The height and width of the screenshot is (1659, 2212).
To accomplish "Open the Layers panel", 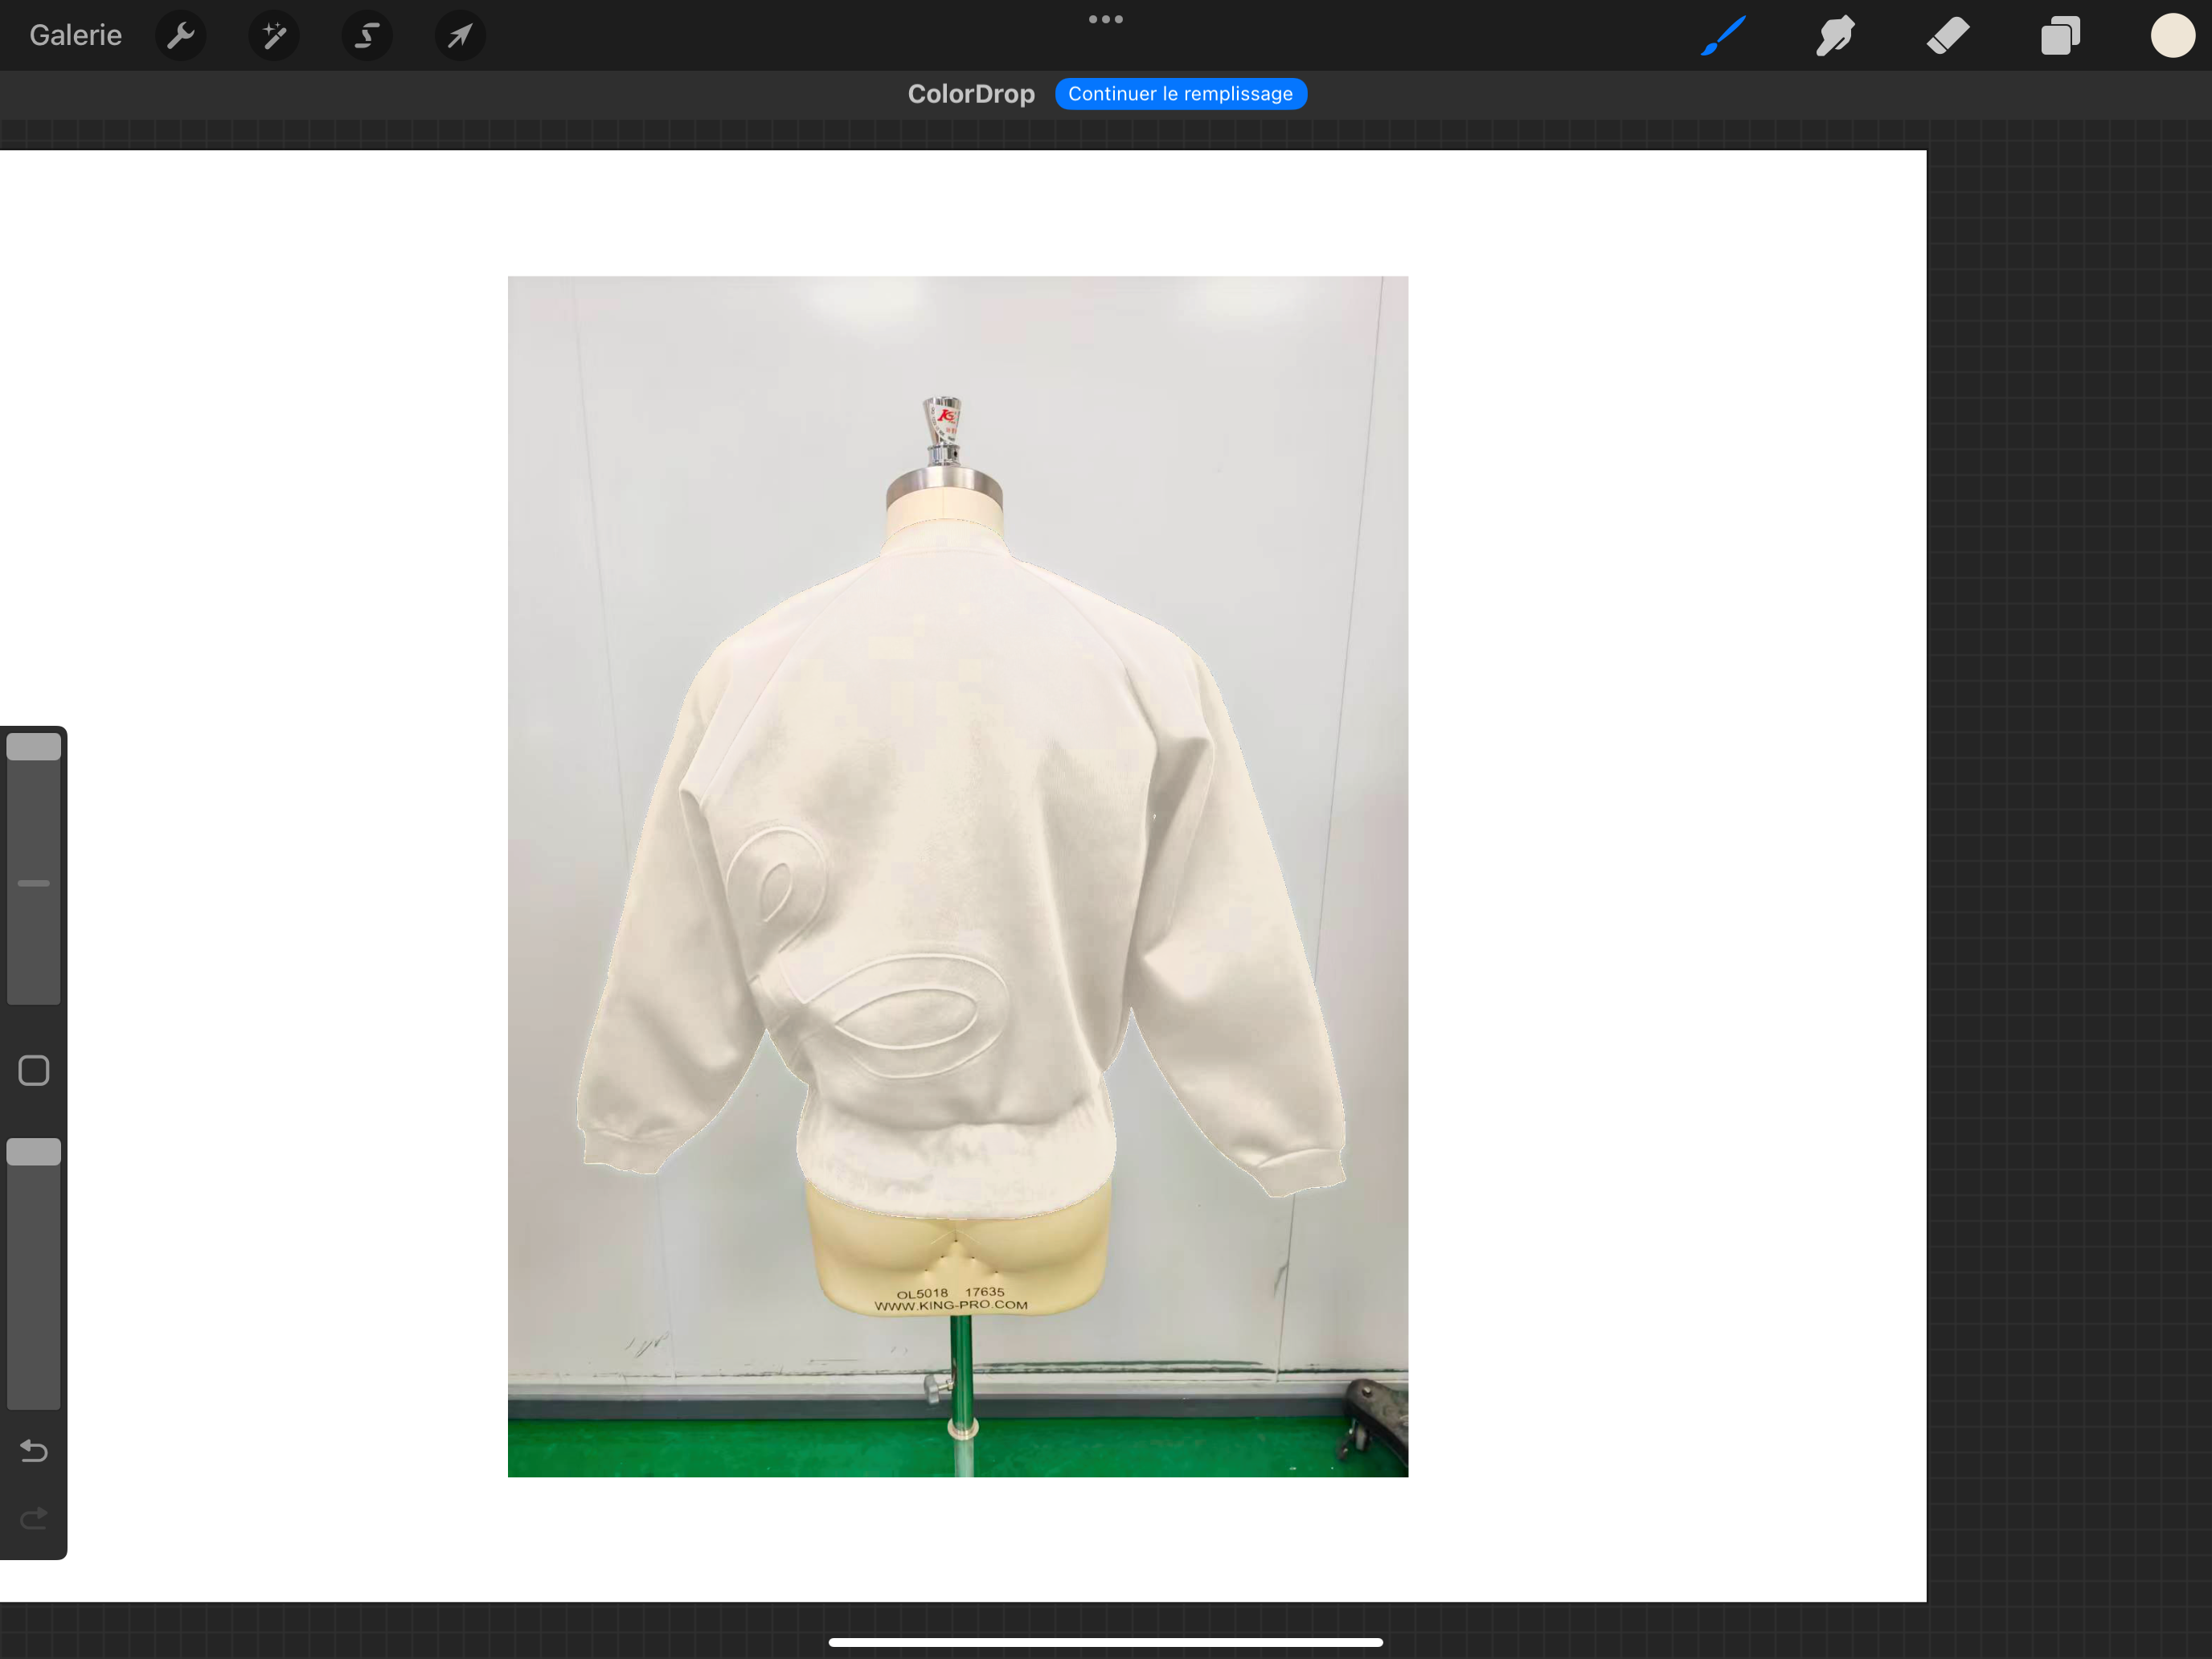I will click(2060, 36).
